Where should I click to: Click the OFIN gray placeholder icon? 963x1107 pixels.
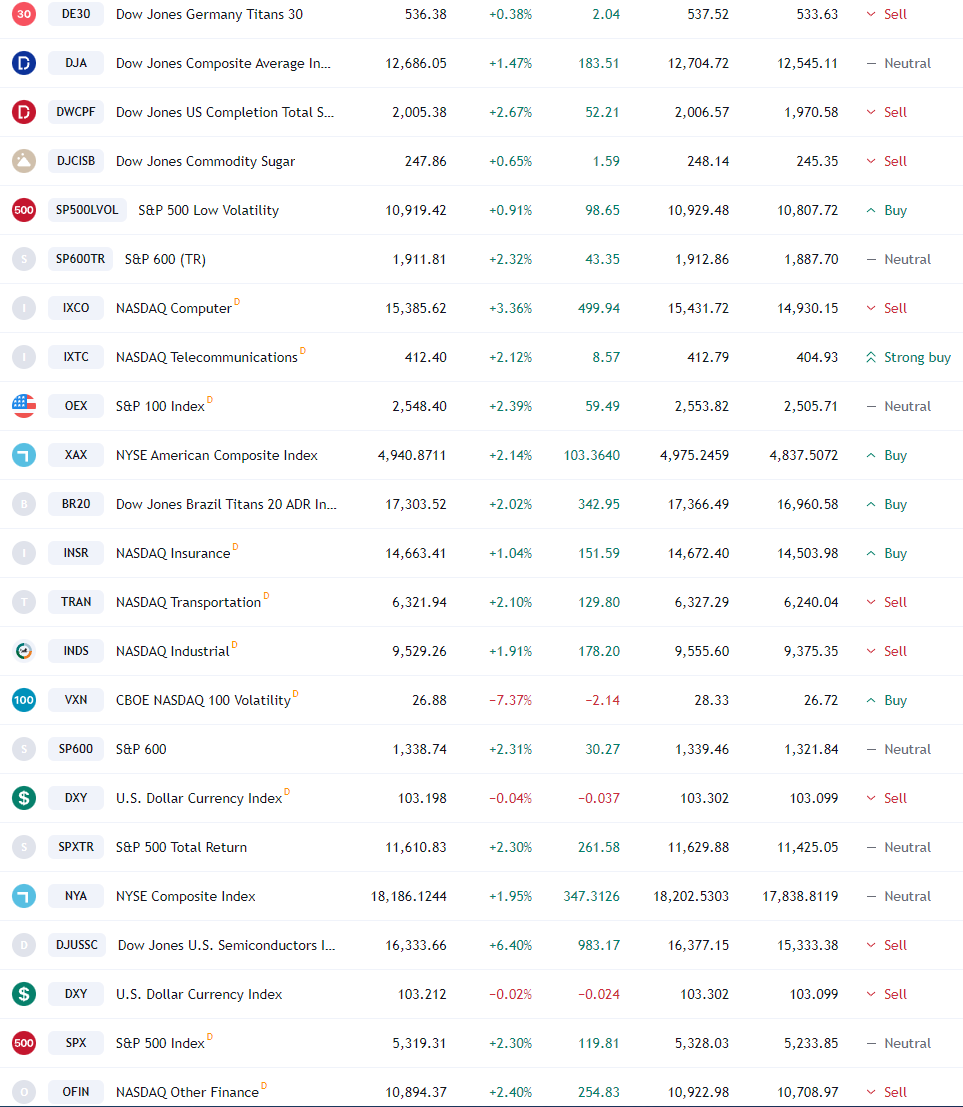(24, 1091)
